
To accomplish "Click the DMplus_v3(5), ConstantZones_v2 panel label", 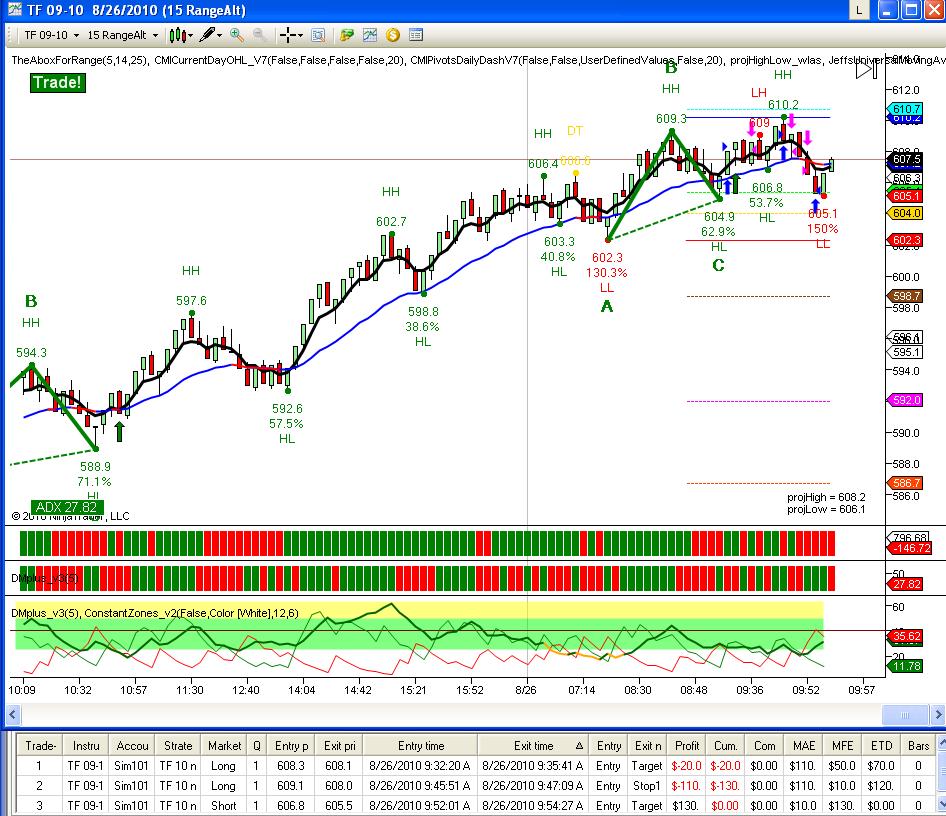I will pos(154,613).
